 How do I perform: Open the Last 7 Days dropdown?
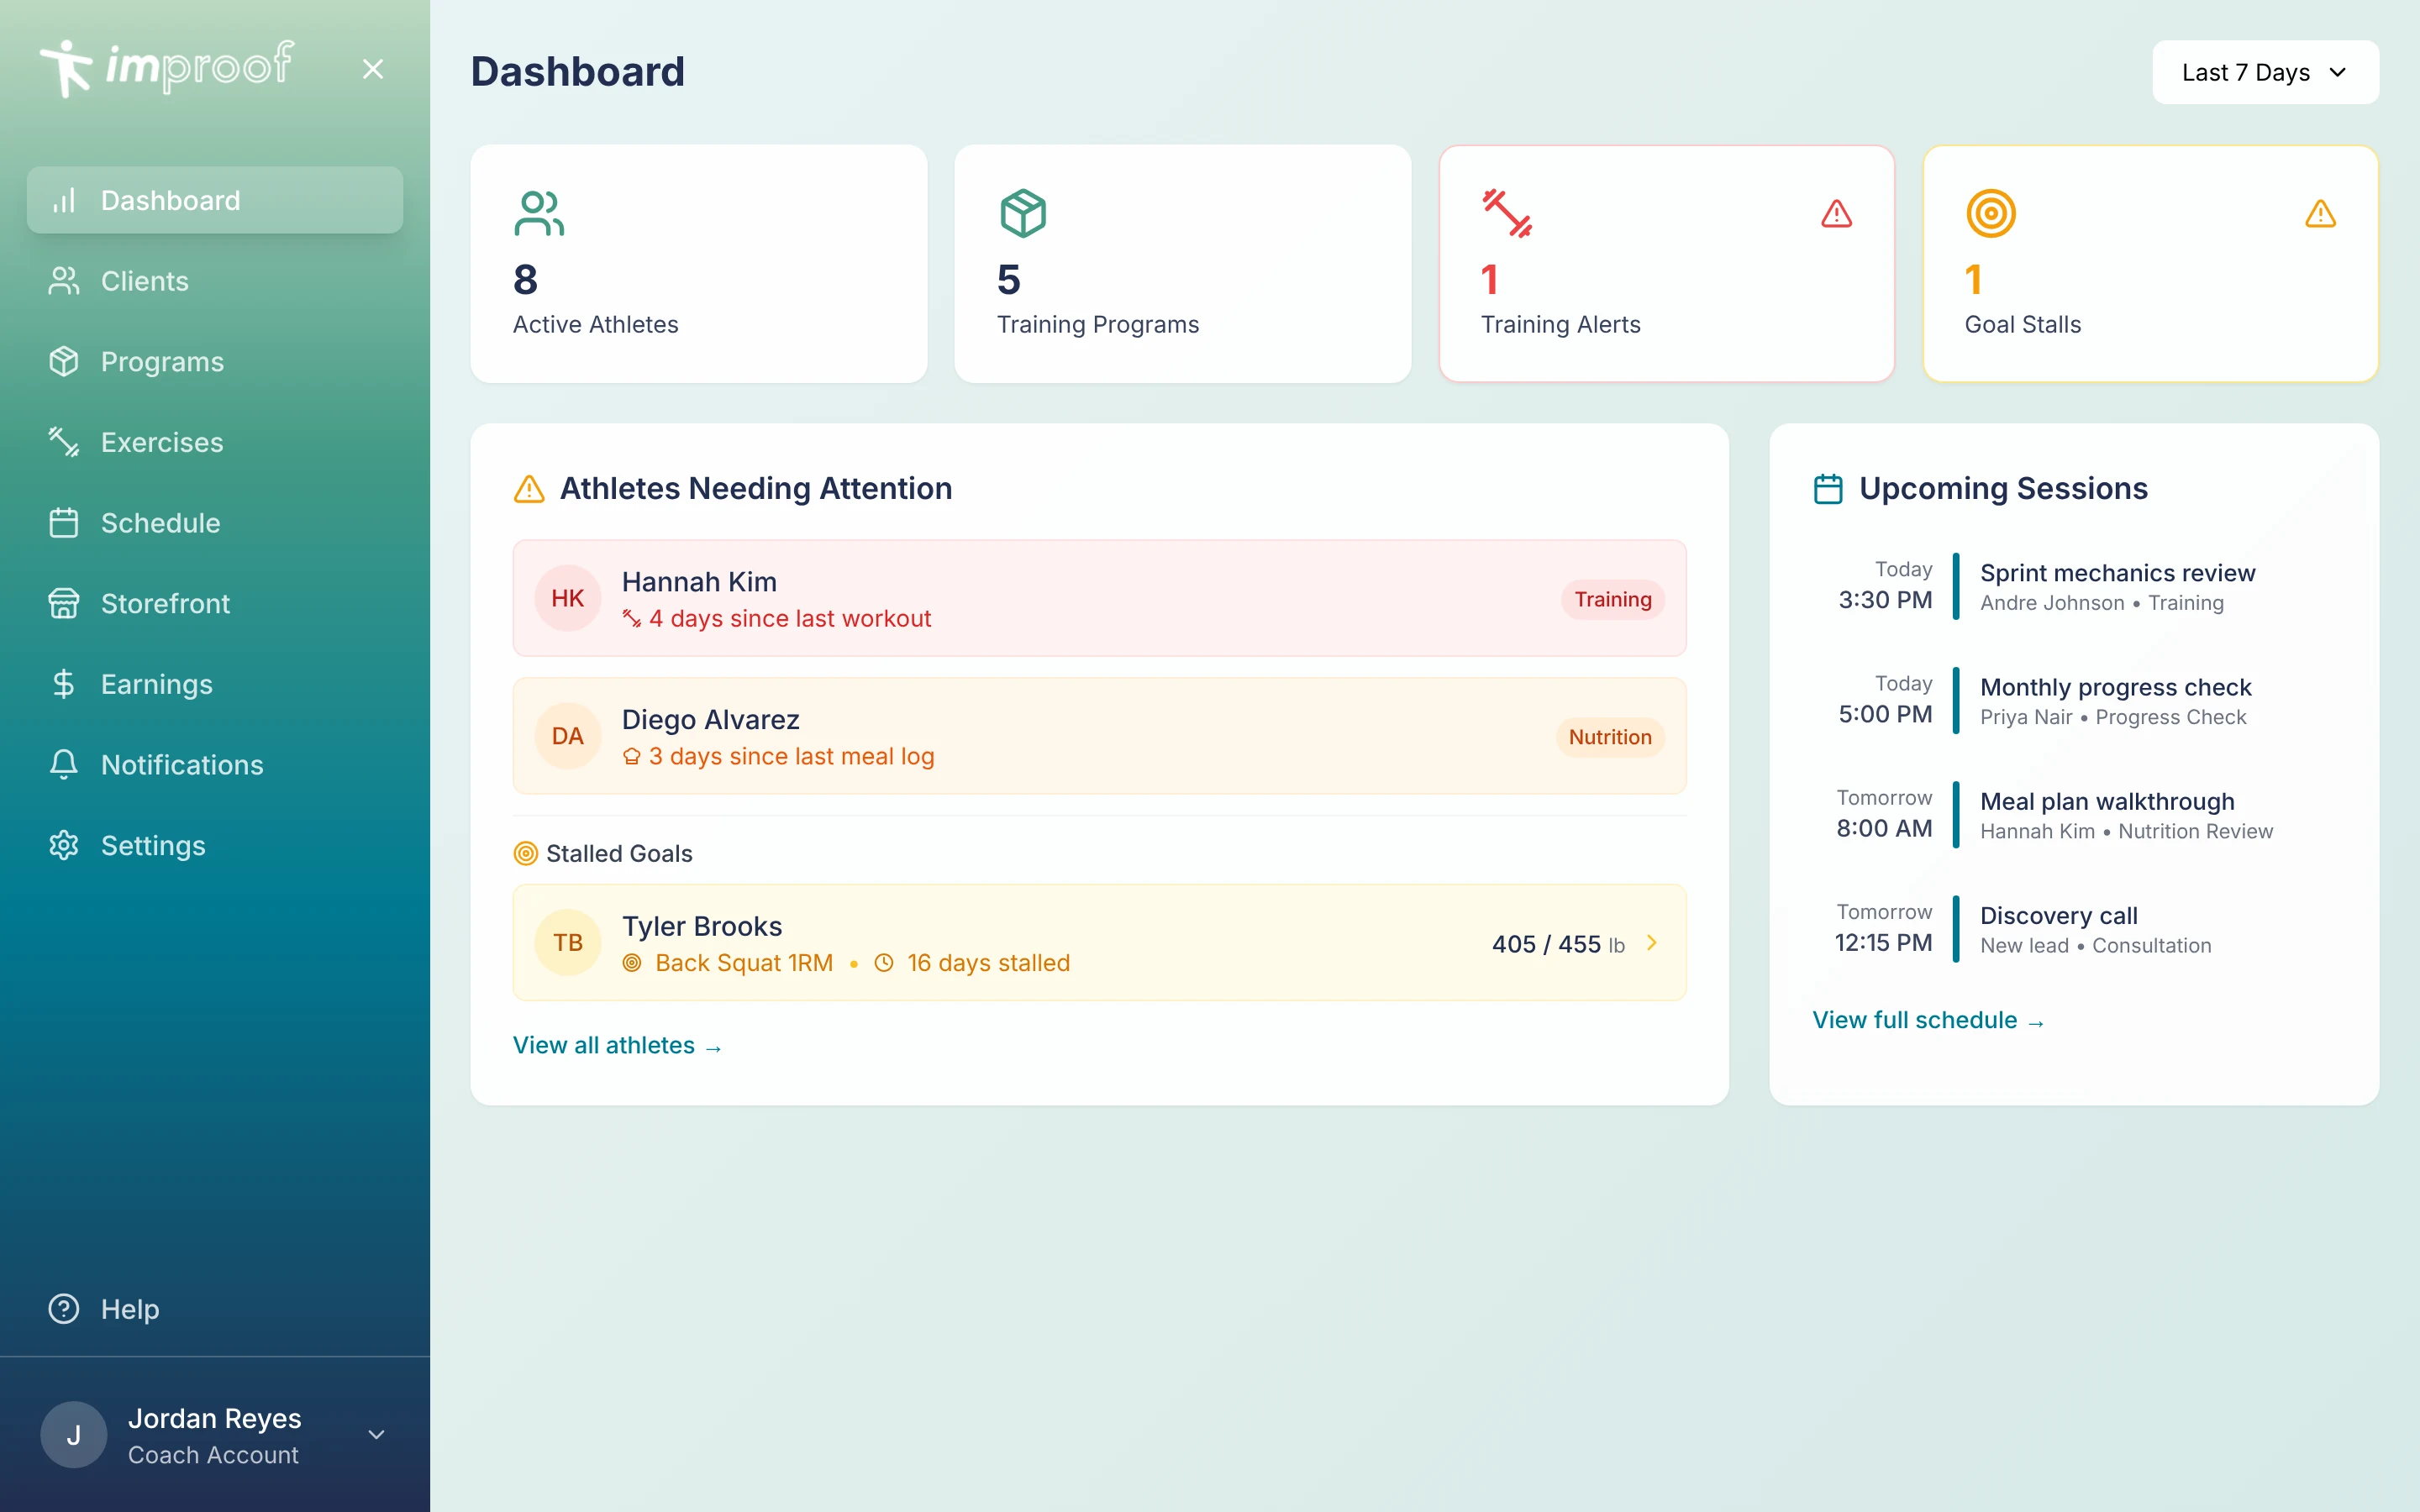2265,72
